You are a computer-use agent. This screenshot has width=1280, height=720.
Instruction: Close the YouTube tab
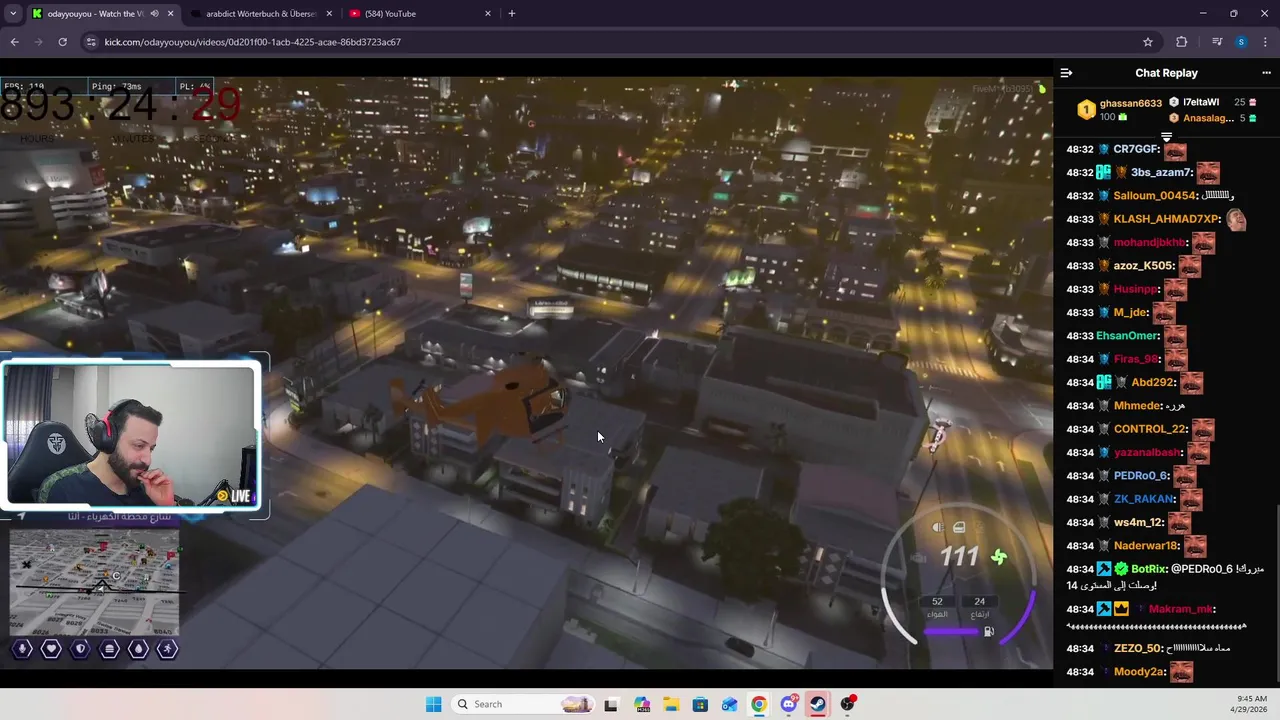488,14
